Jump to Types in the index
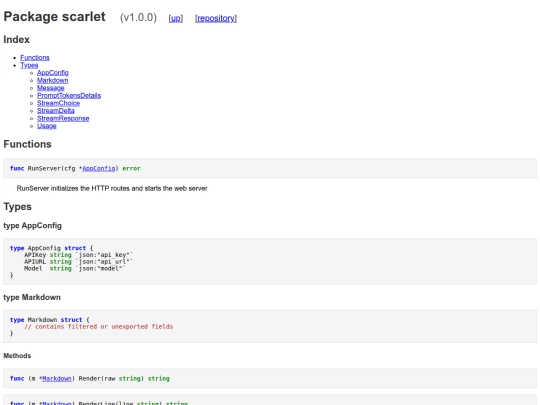 (x=29, y=65)
